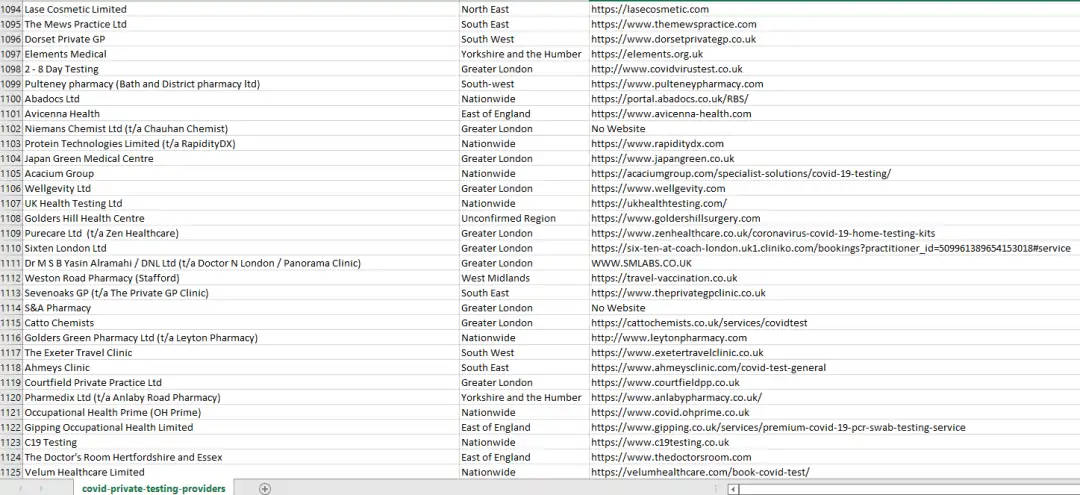Screen dimensions: 1080x495
Task: Open https://travel-vaccination.co.uk link
Action: 664,278
